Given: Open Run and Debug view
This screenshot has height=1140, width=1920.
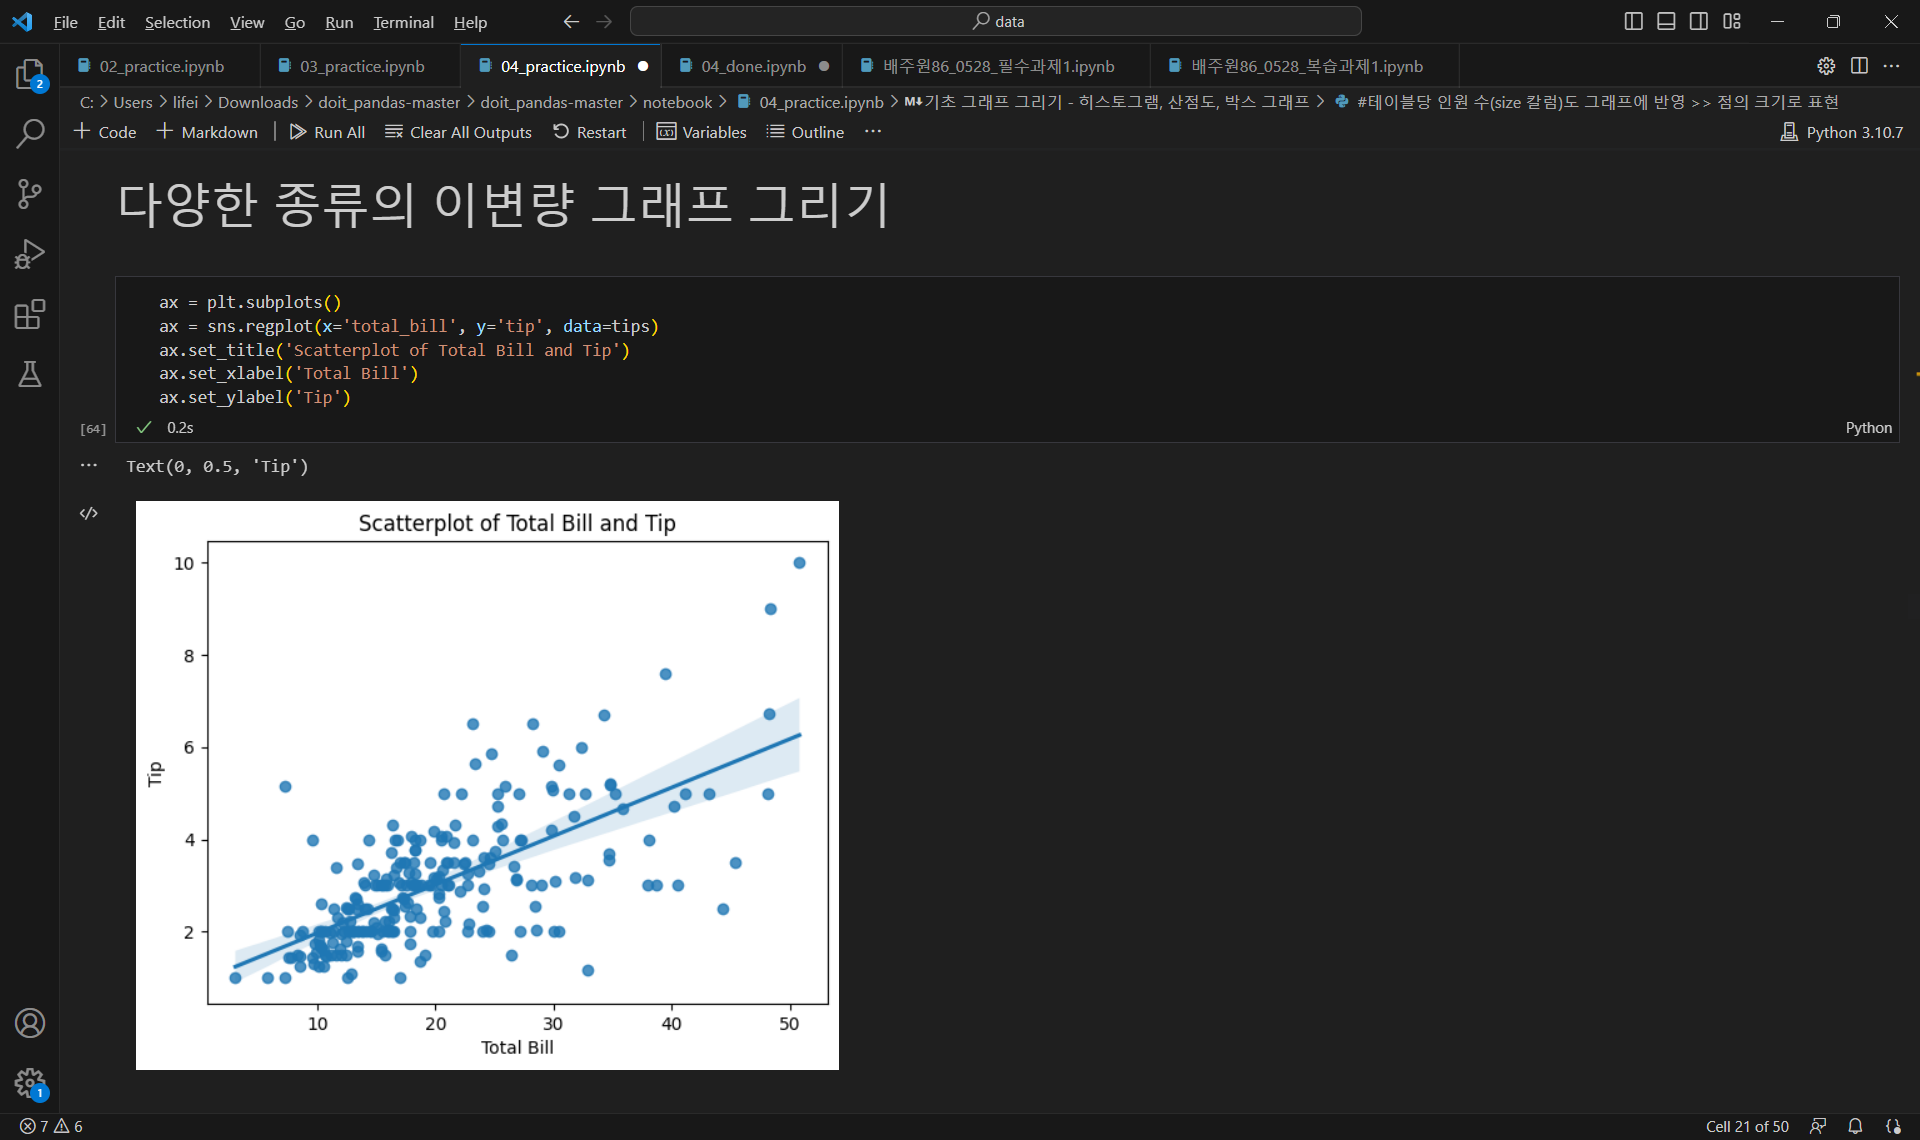Looking at the screenshot, I should (x=30, y=254).
